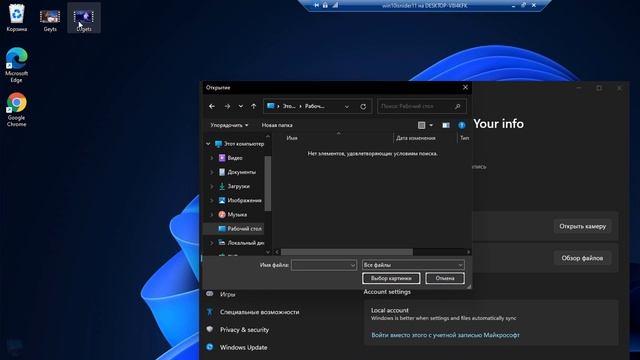Screen dimensions: 640x360
Task: Cancel the Open dialog
Action: pyautogui.click(x=444, y=278)
